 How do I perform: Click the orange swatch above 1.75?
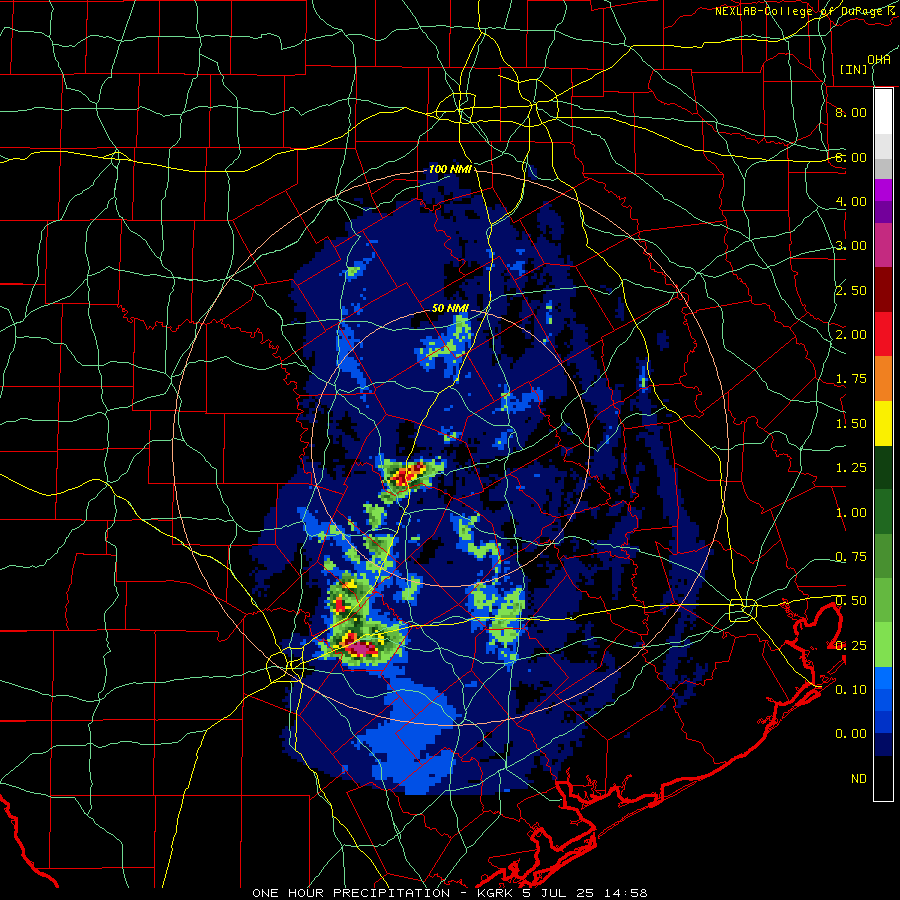[883, 379]
